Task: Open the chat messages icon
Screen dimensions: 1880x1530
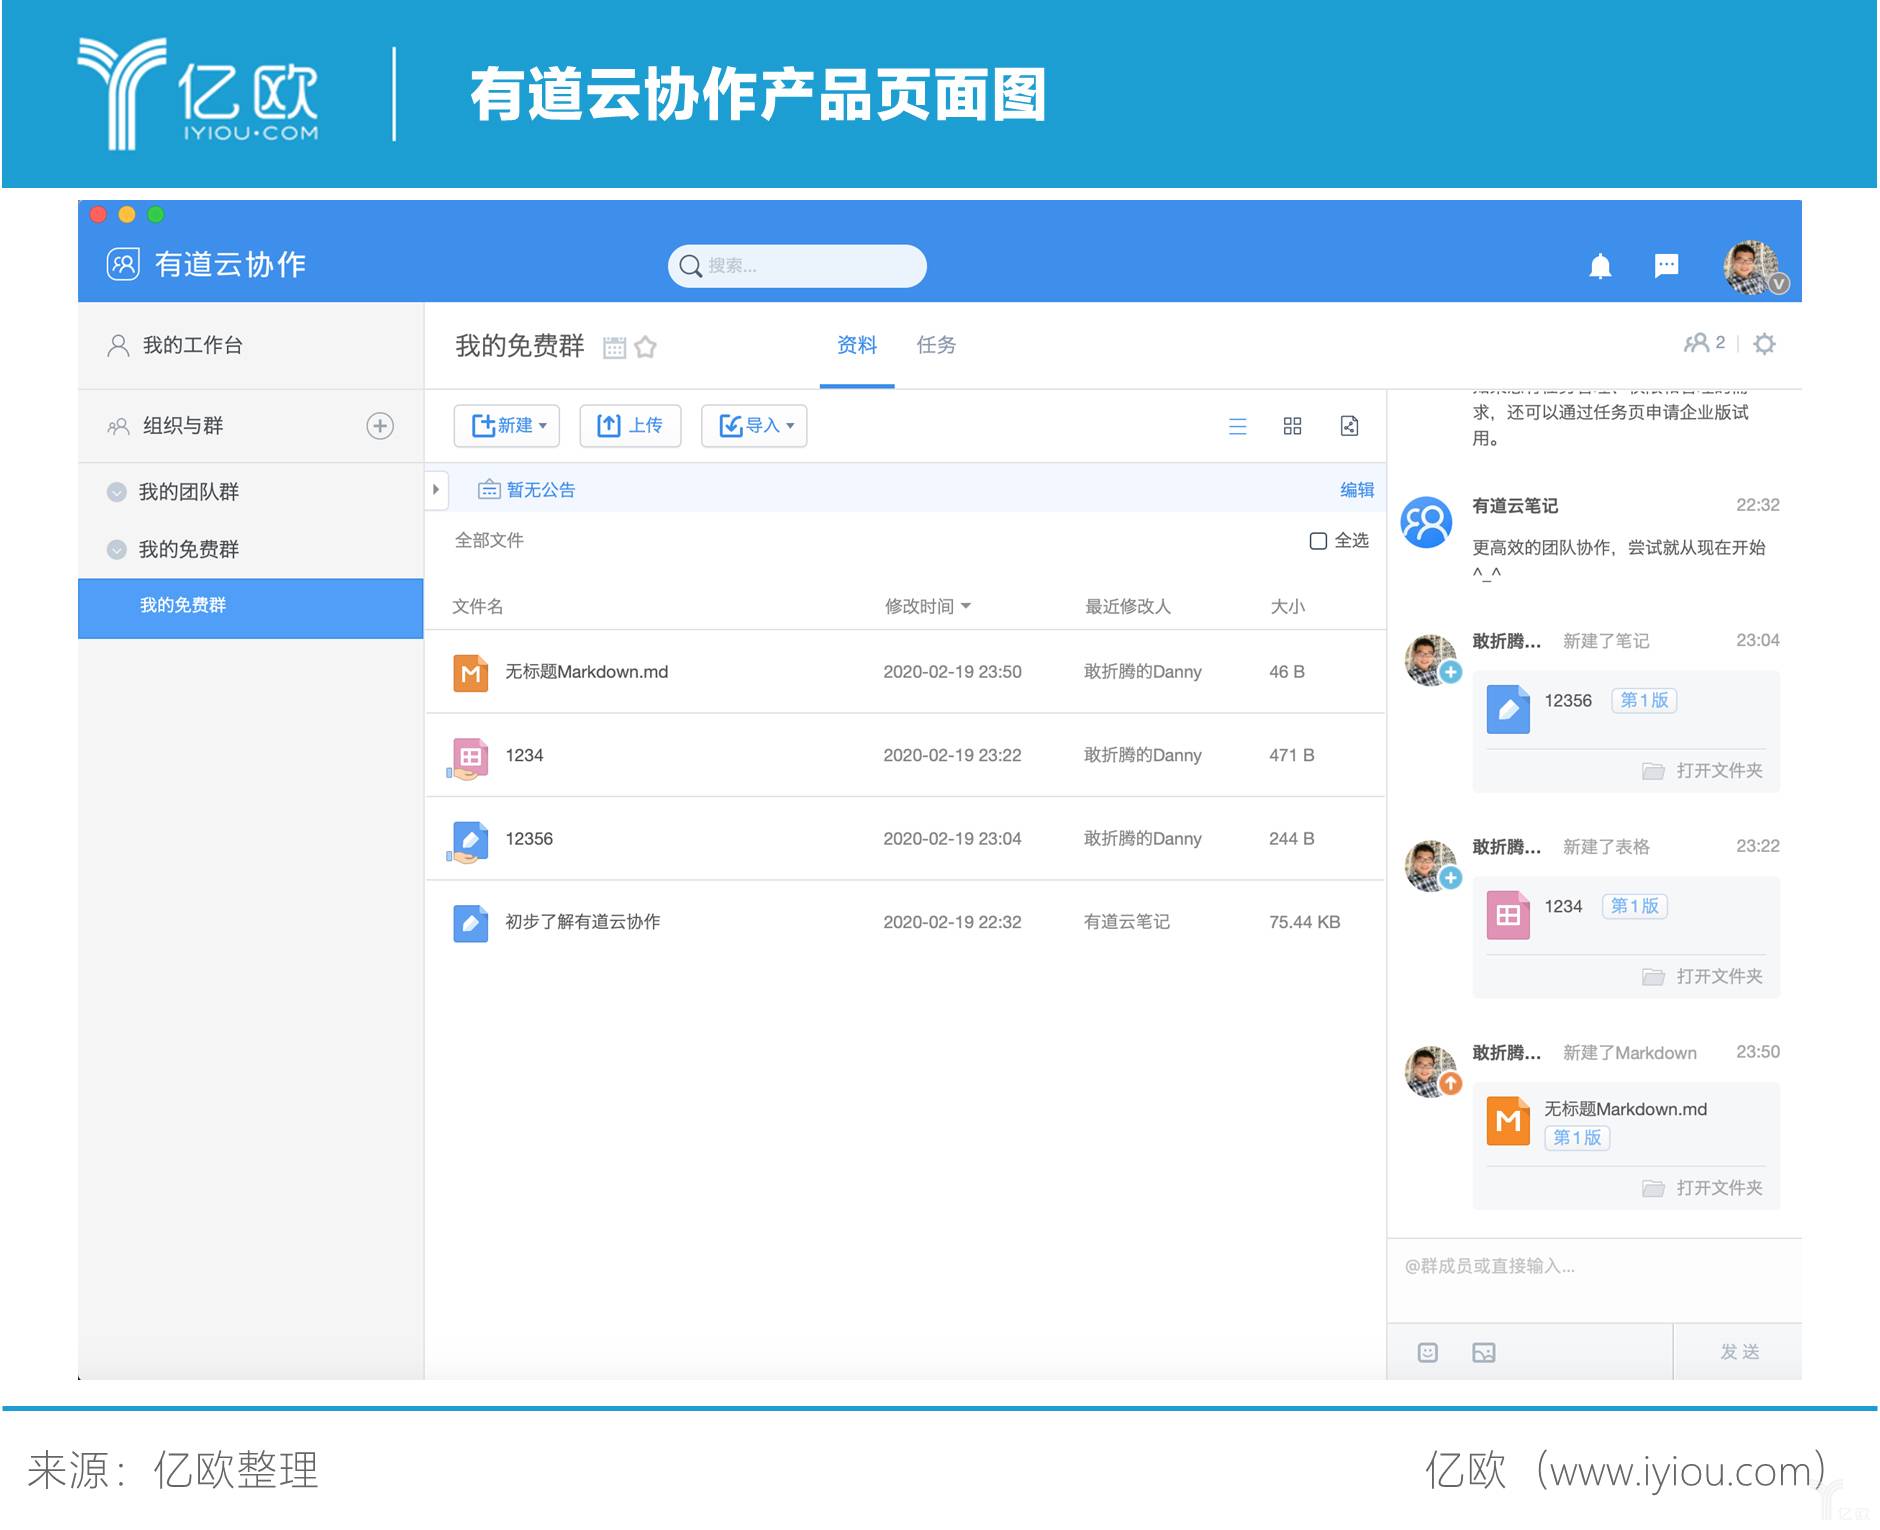Action: tap(1666, 266)
